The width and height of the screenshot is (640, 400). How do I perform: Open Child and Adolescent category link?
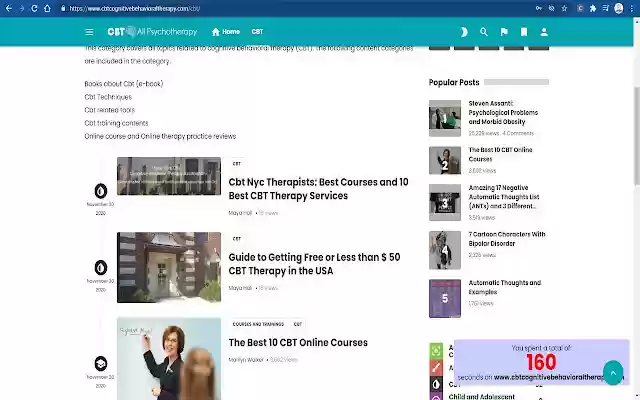coord(482,396)
